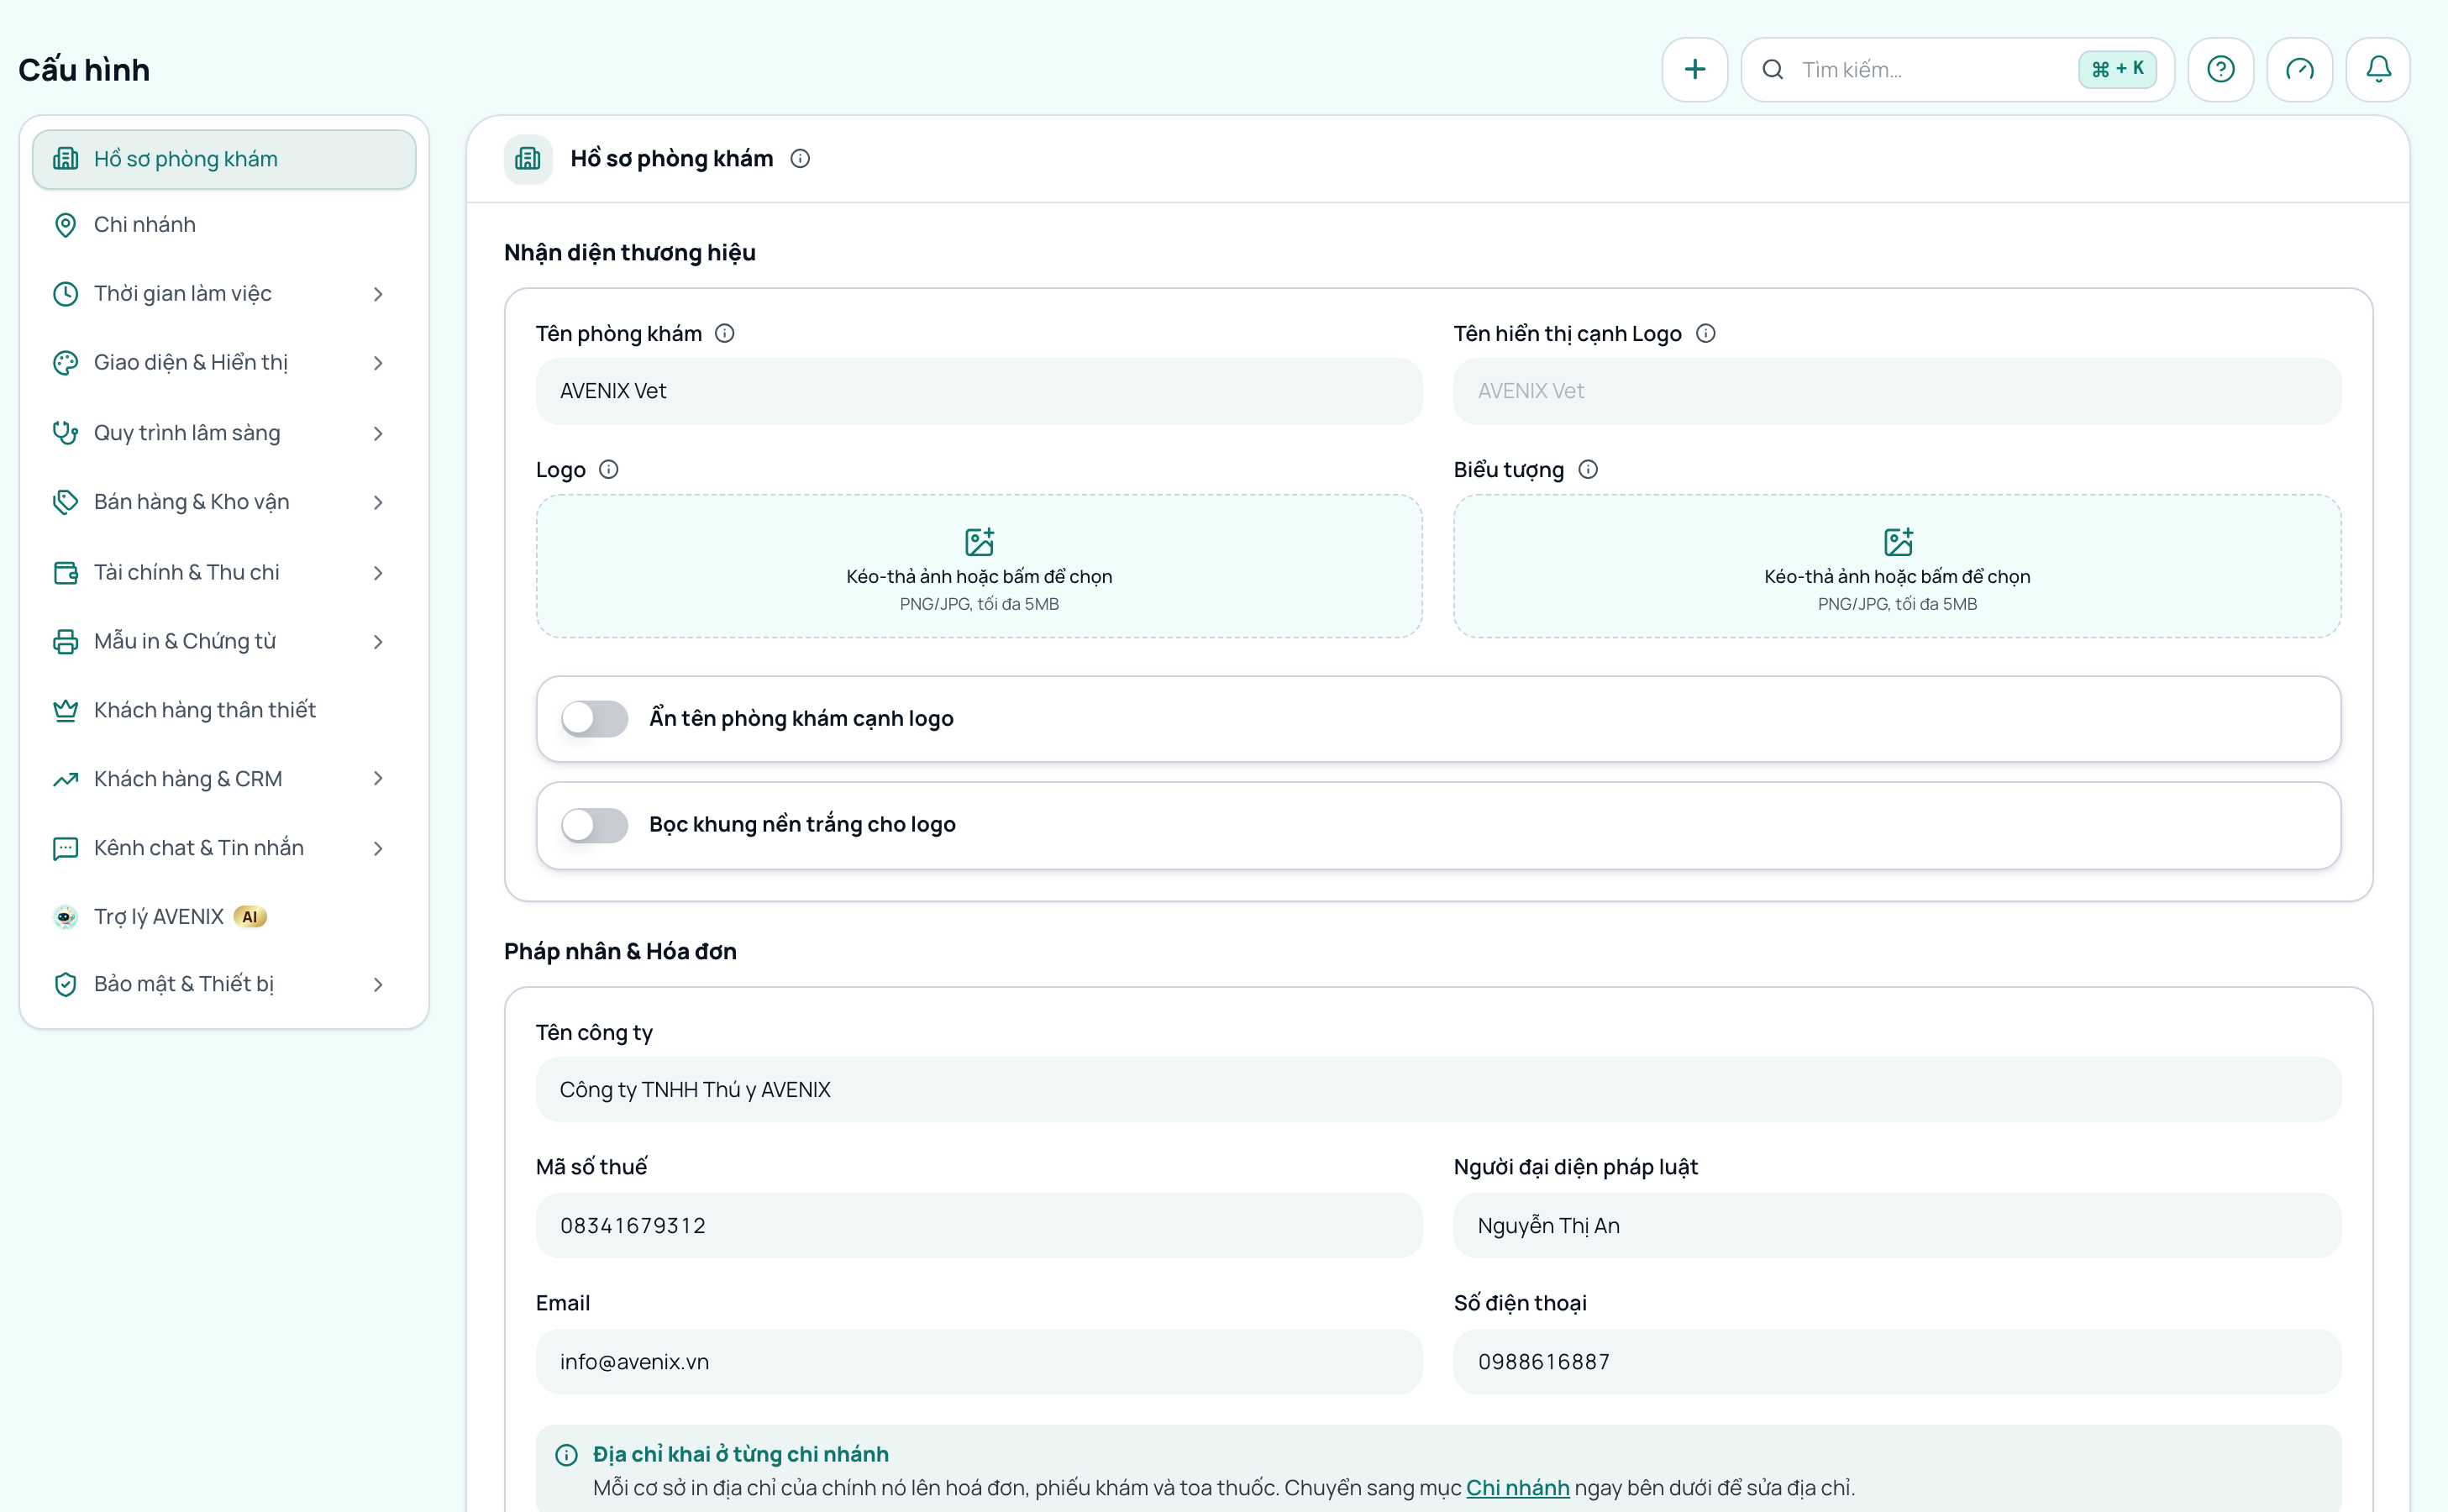Click the ⌘ + K shortcut badge

tap(2117, 70)
